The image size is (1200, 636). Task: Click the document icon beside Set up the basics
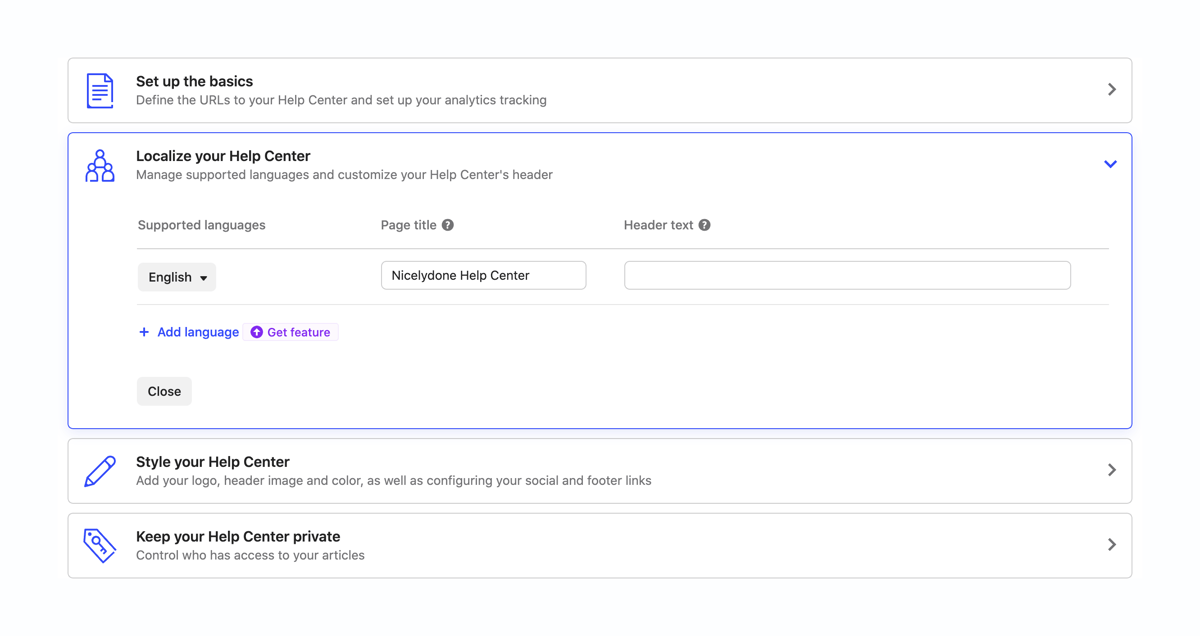99,89
